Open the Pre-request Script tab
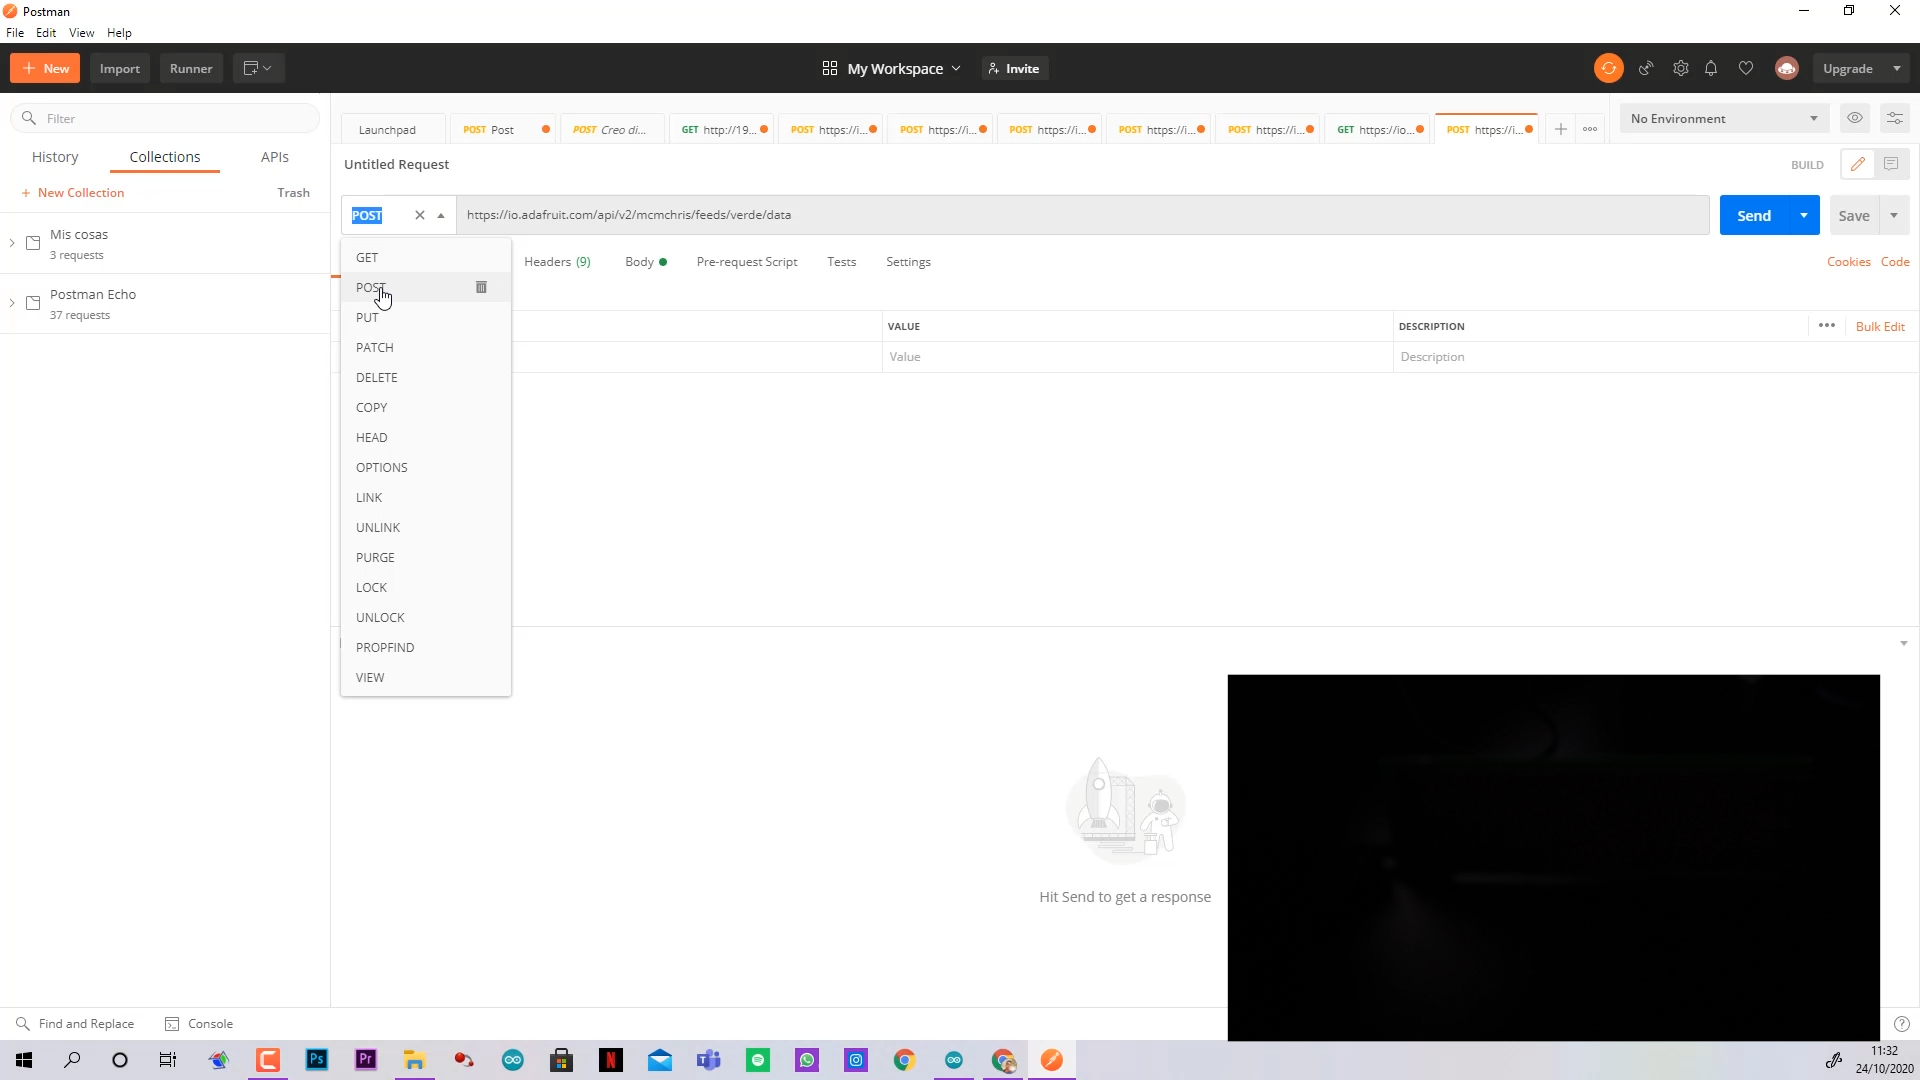This screenshot has width=1920, height=1080. 747,262
